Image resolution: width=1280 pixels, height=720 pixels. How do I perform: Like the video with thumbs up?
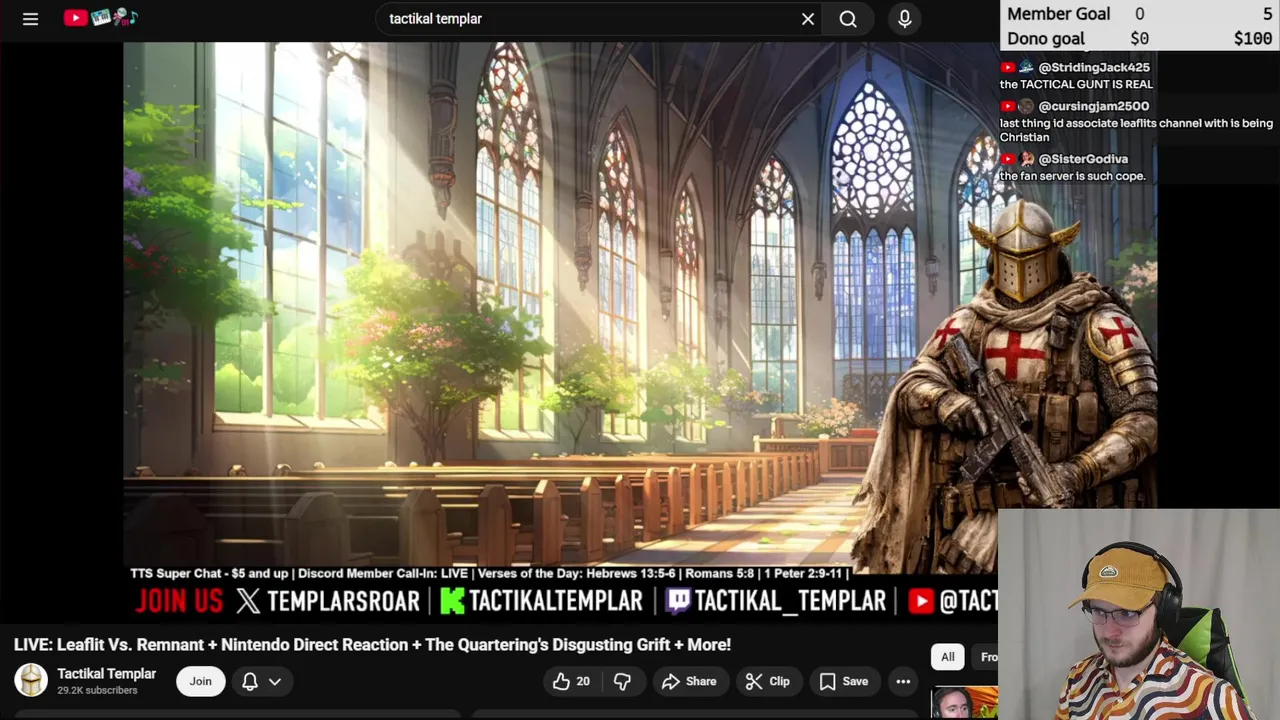pyautogui.click(x=571, y=681)
